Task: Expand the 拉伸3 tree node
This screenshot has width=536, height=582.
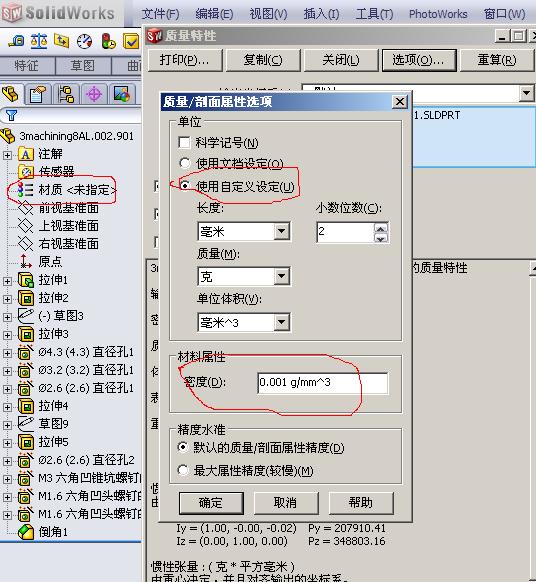Action: click(x=7, y=335)
